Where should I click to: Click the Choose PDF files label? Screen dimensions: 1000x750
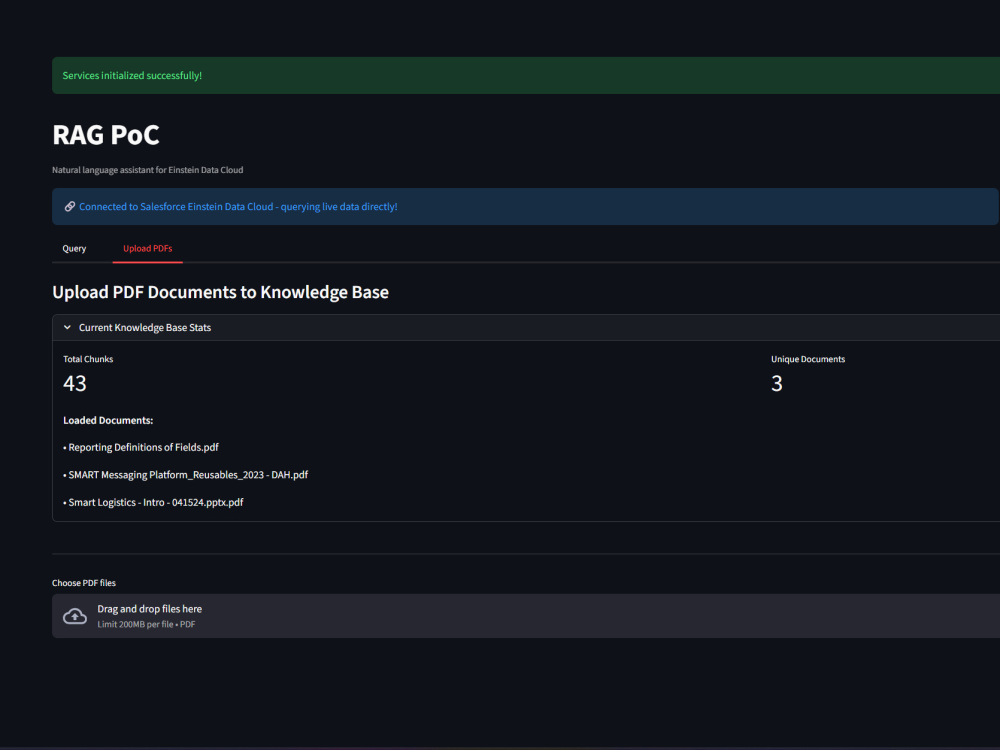84,583
